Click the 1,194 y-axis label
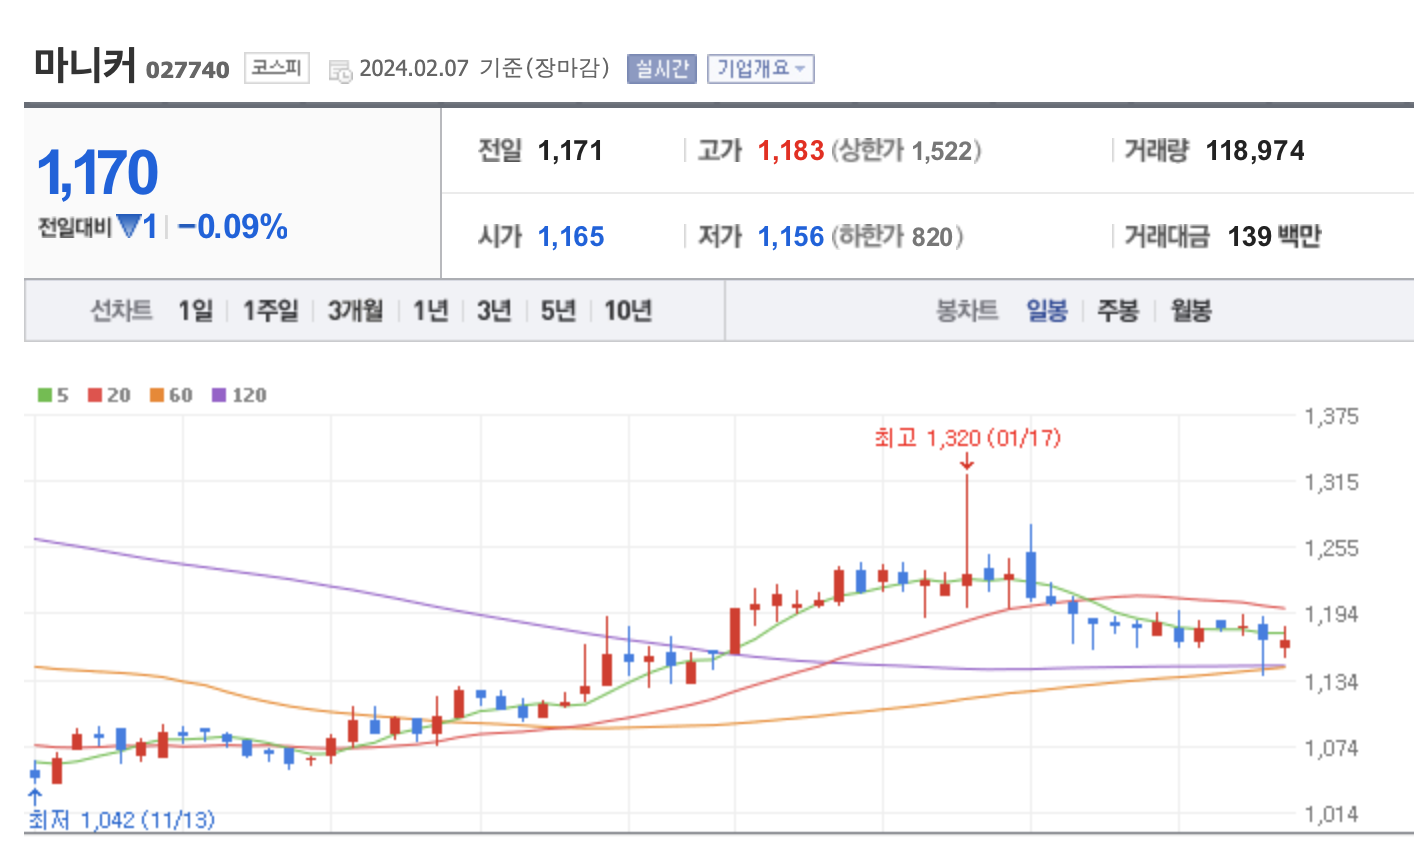The width and height of the screenshot is (1414, 842). (1332, 614)
